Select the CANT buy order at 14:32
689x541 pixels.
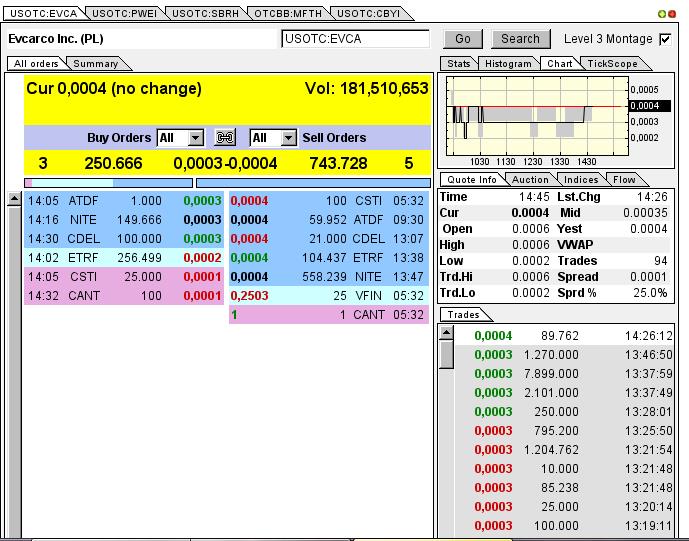(x=124, y=296)
